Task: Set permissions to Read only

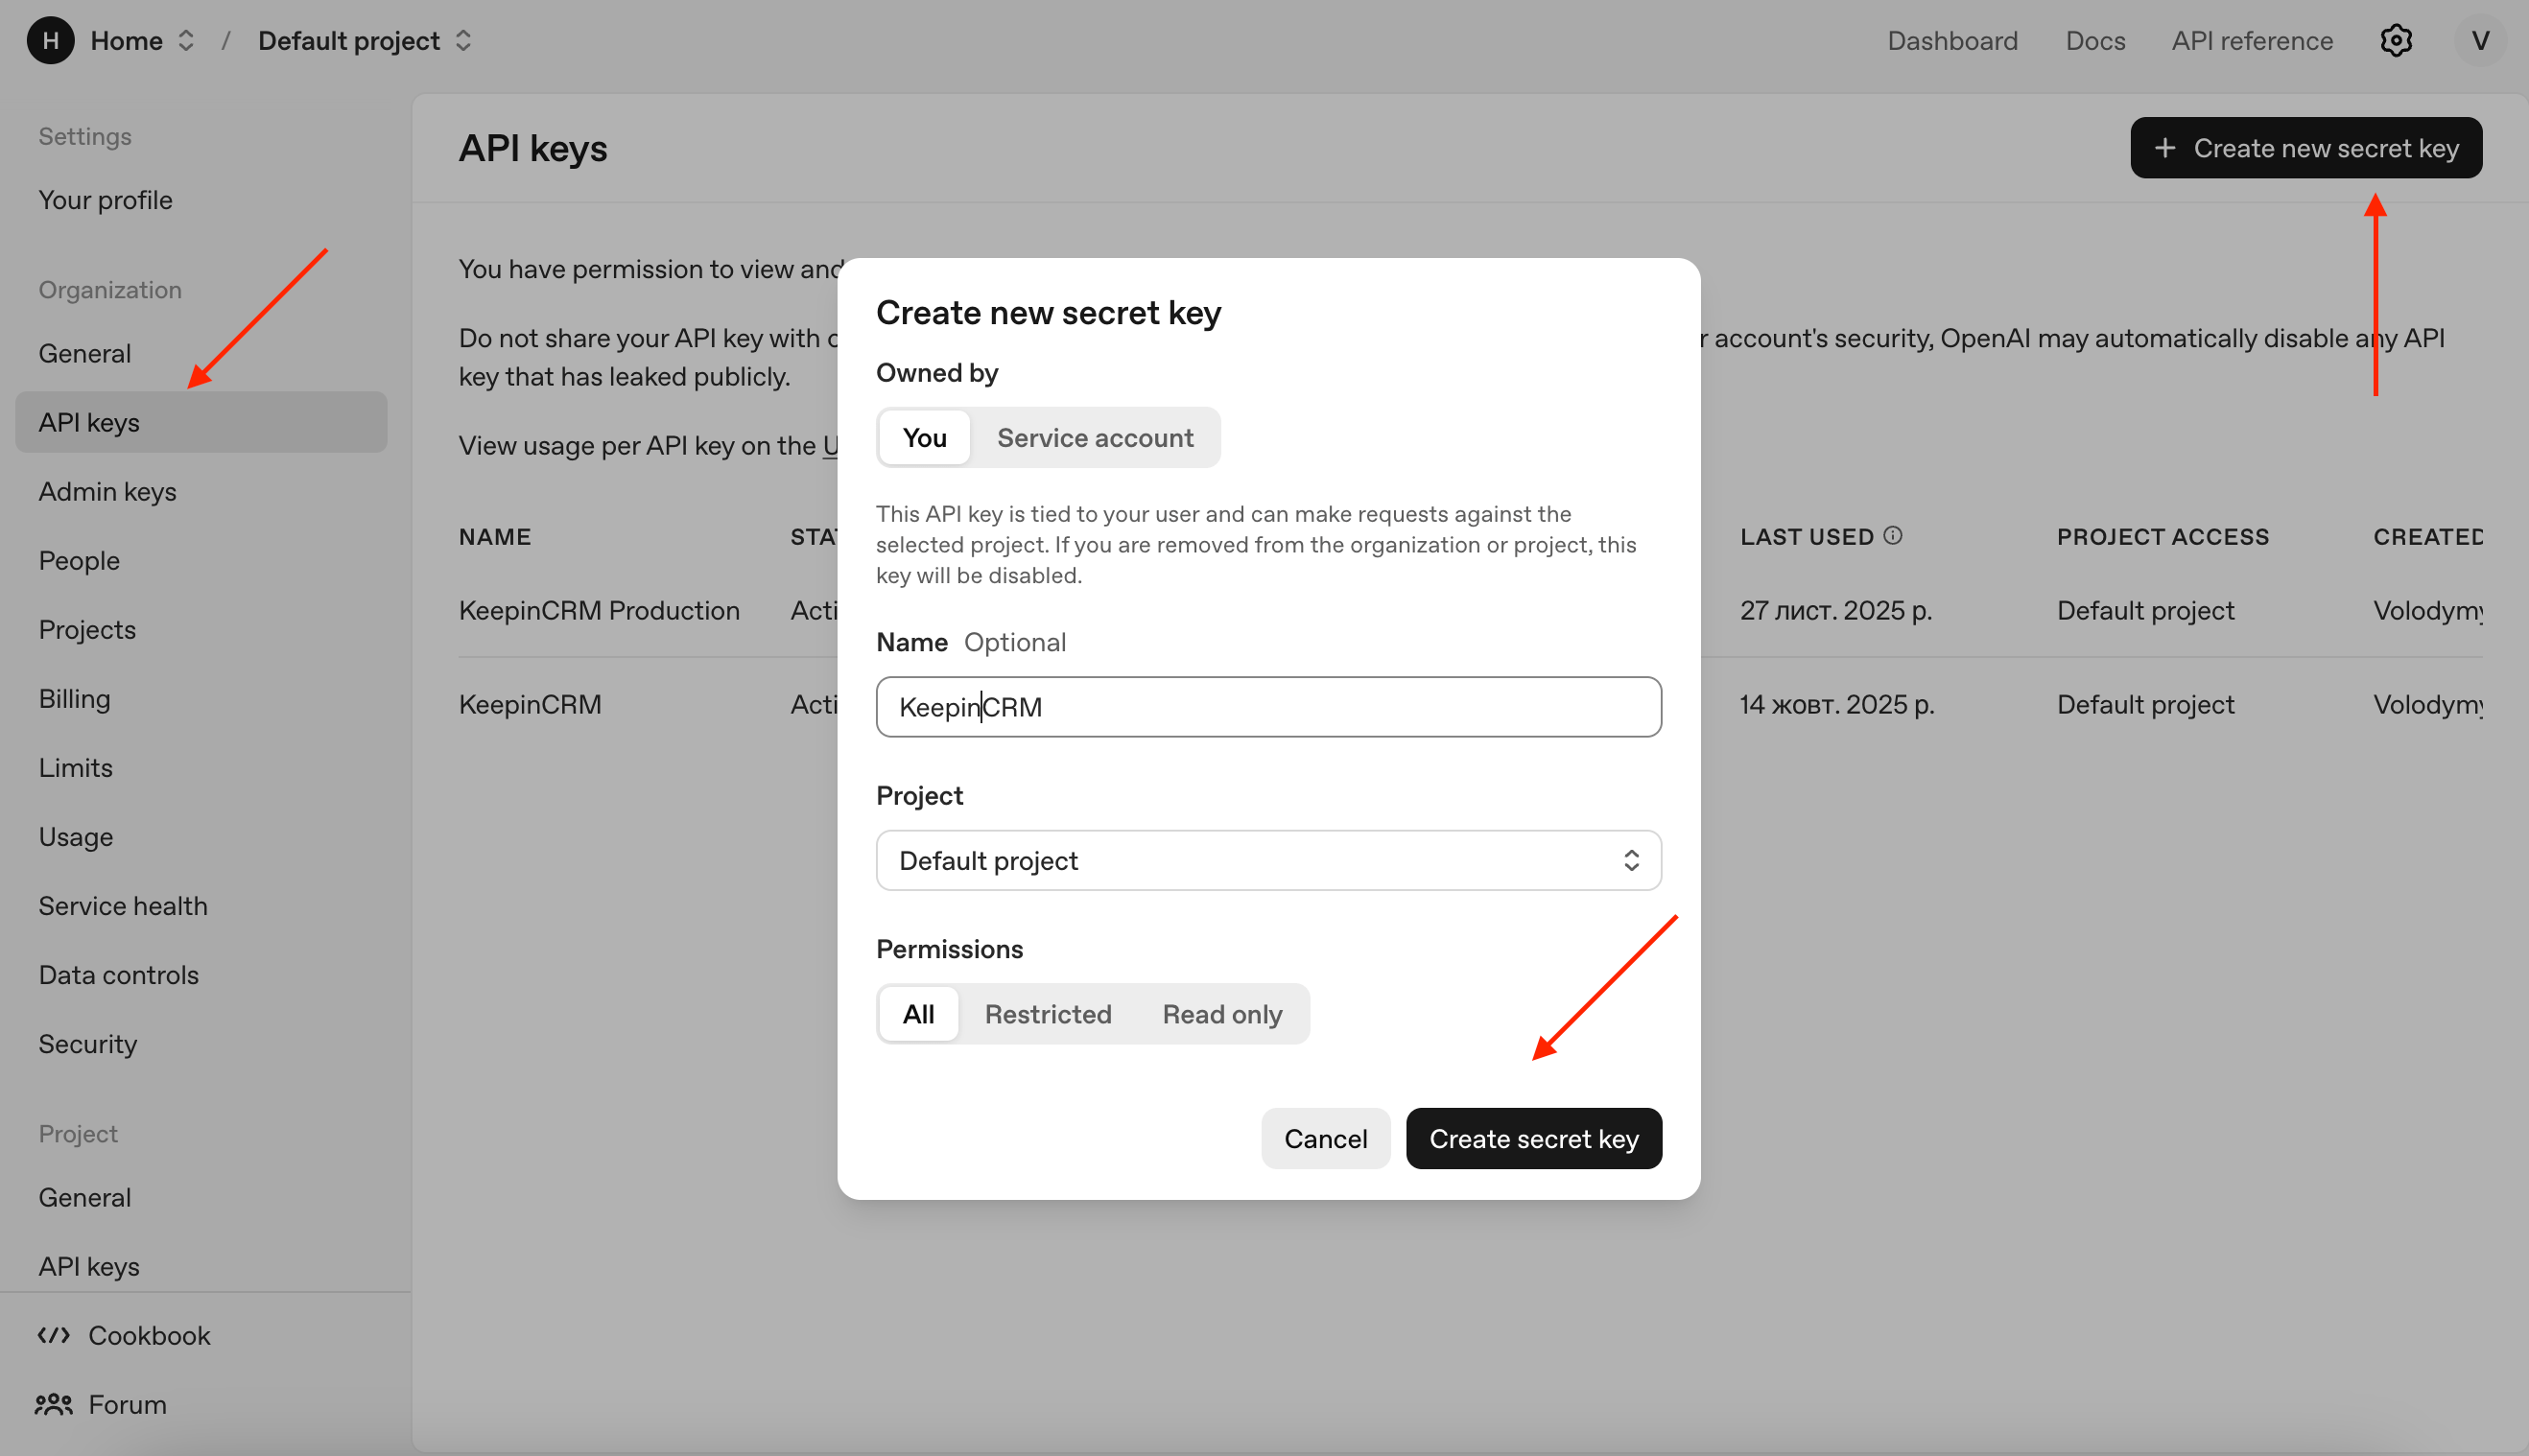Action: pos(1221,1013)
